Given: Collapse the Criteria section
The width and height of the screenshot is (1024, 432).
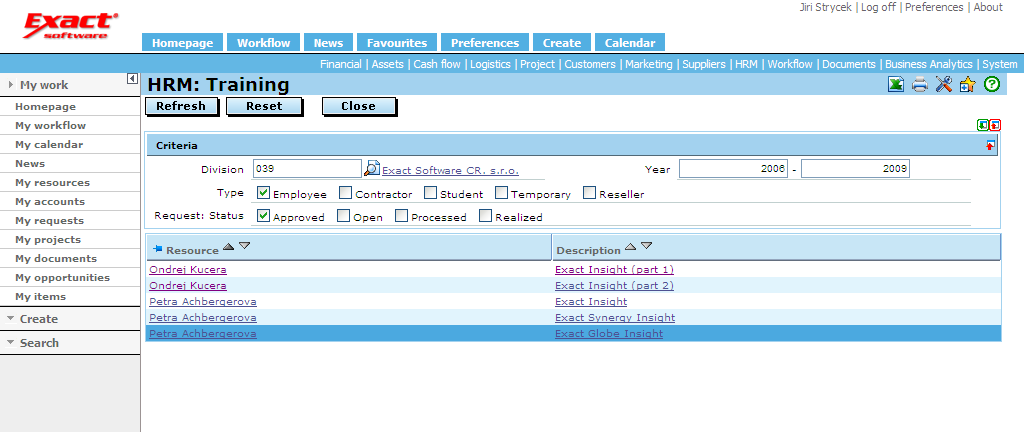Looking at the screenshot, I should click(991, 146).
